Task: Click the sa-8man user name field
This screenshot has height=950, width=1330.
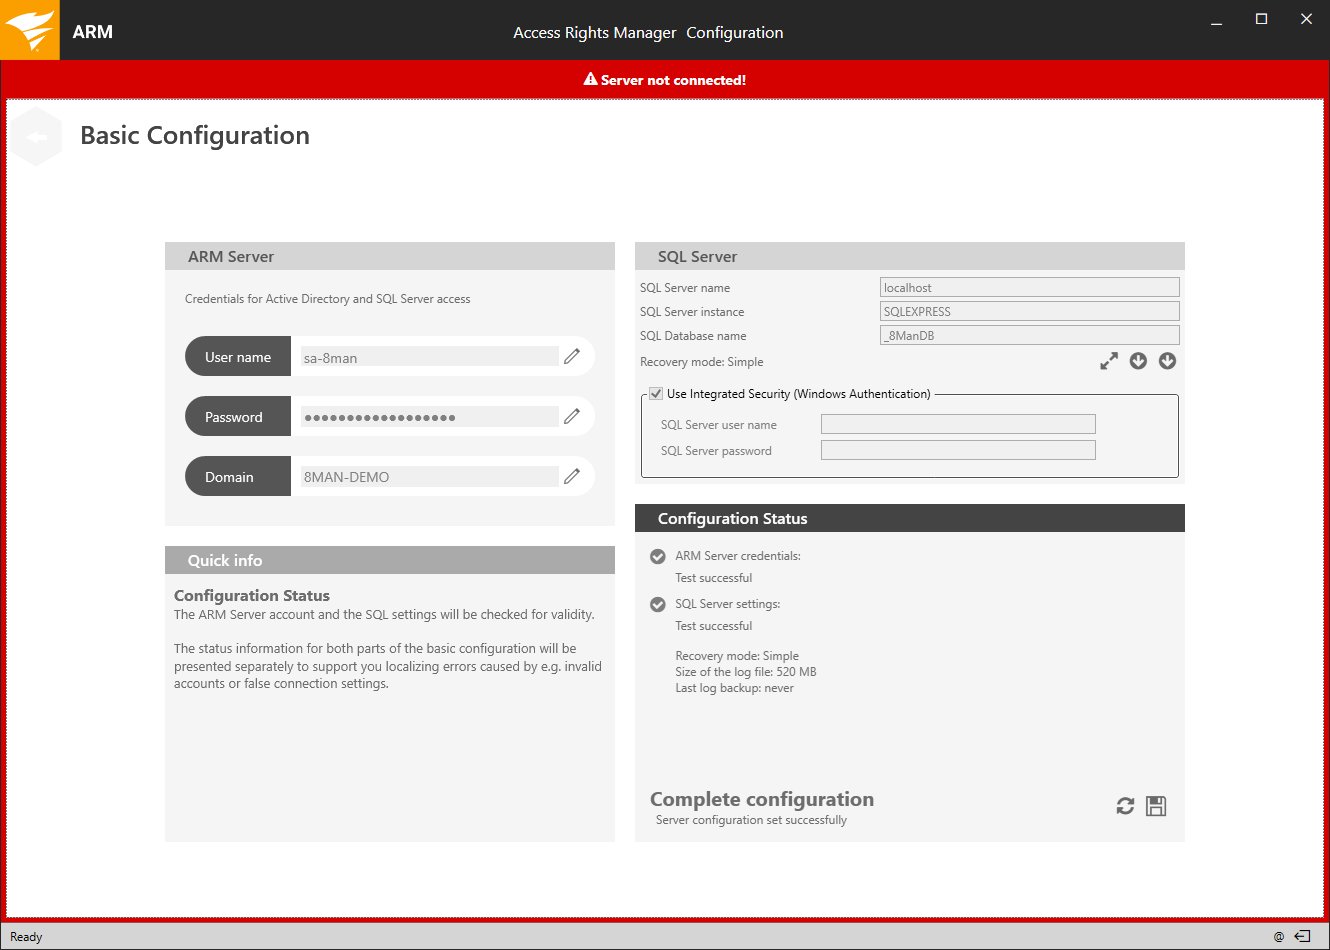Action: tap(429, 357)
